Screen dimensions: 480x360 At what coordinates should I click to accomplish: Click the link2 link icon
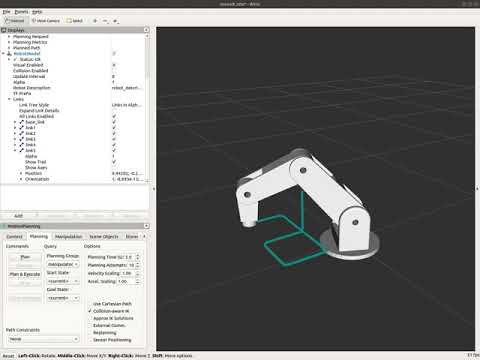click(x=21, y=133)
